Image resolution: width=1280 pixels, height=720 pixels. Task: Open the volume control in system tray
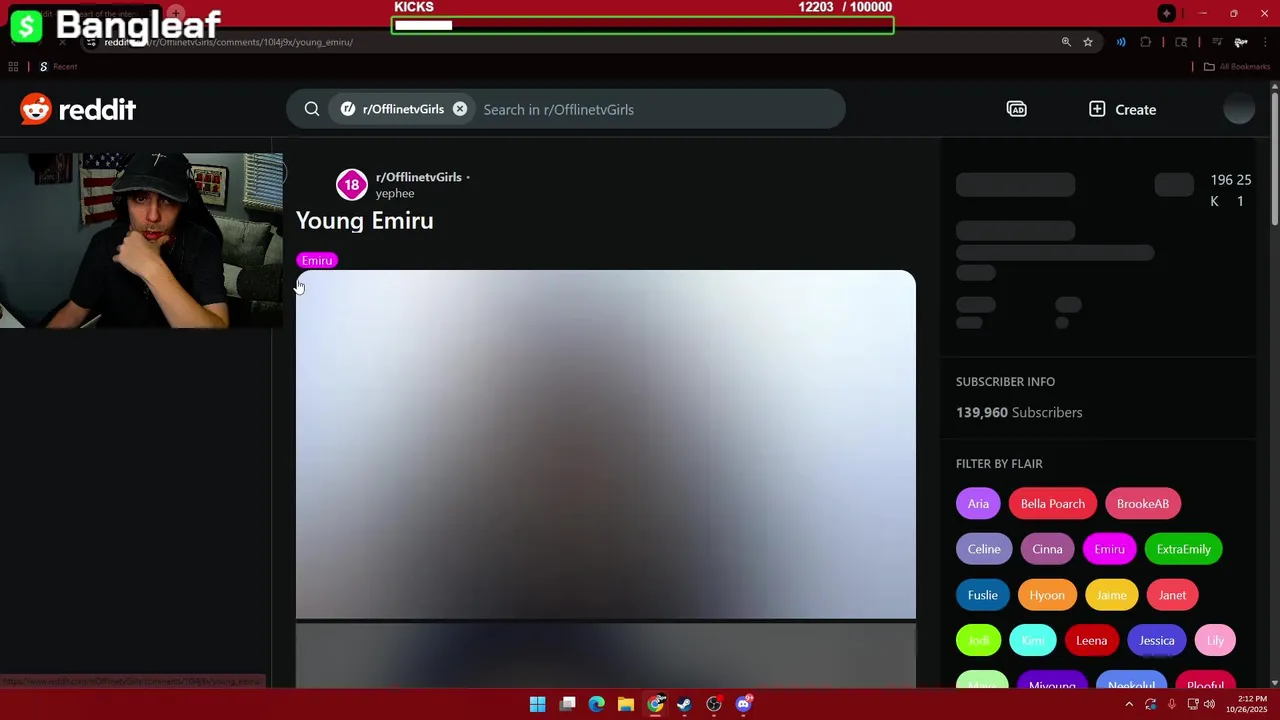point(1209,704)
